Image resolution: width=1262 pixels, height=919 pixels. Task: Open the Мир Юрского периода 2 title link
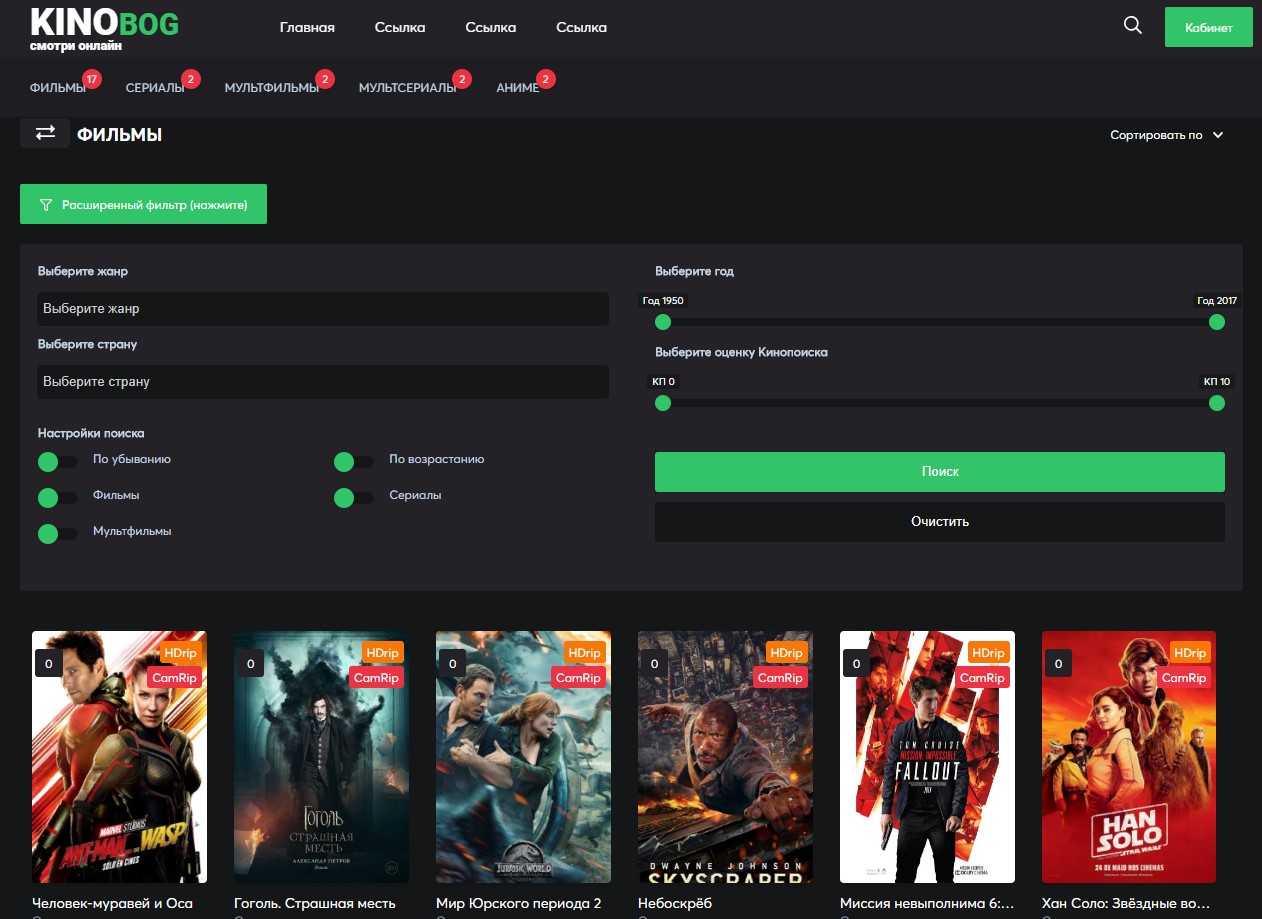coord(518,903)
